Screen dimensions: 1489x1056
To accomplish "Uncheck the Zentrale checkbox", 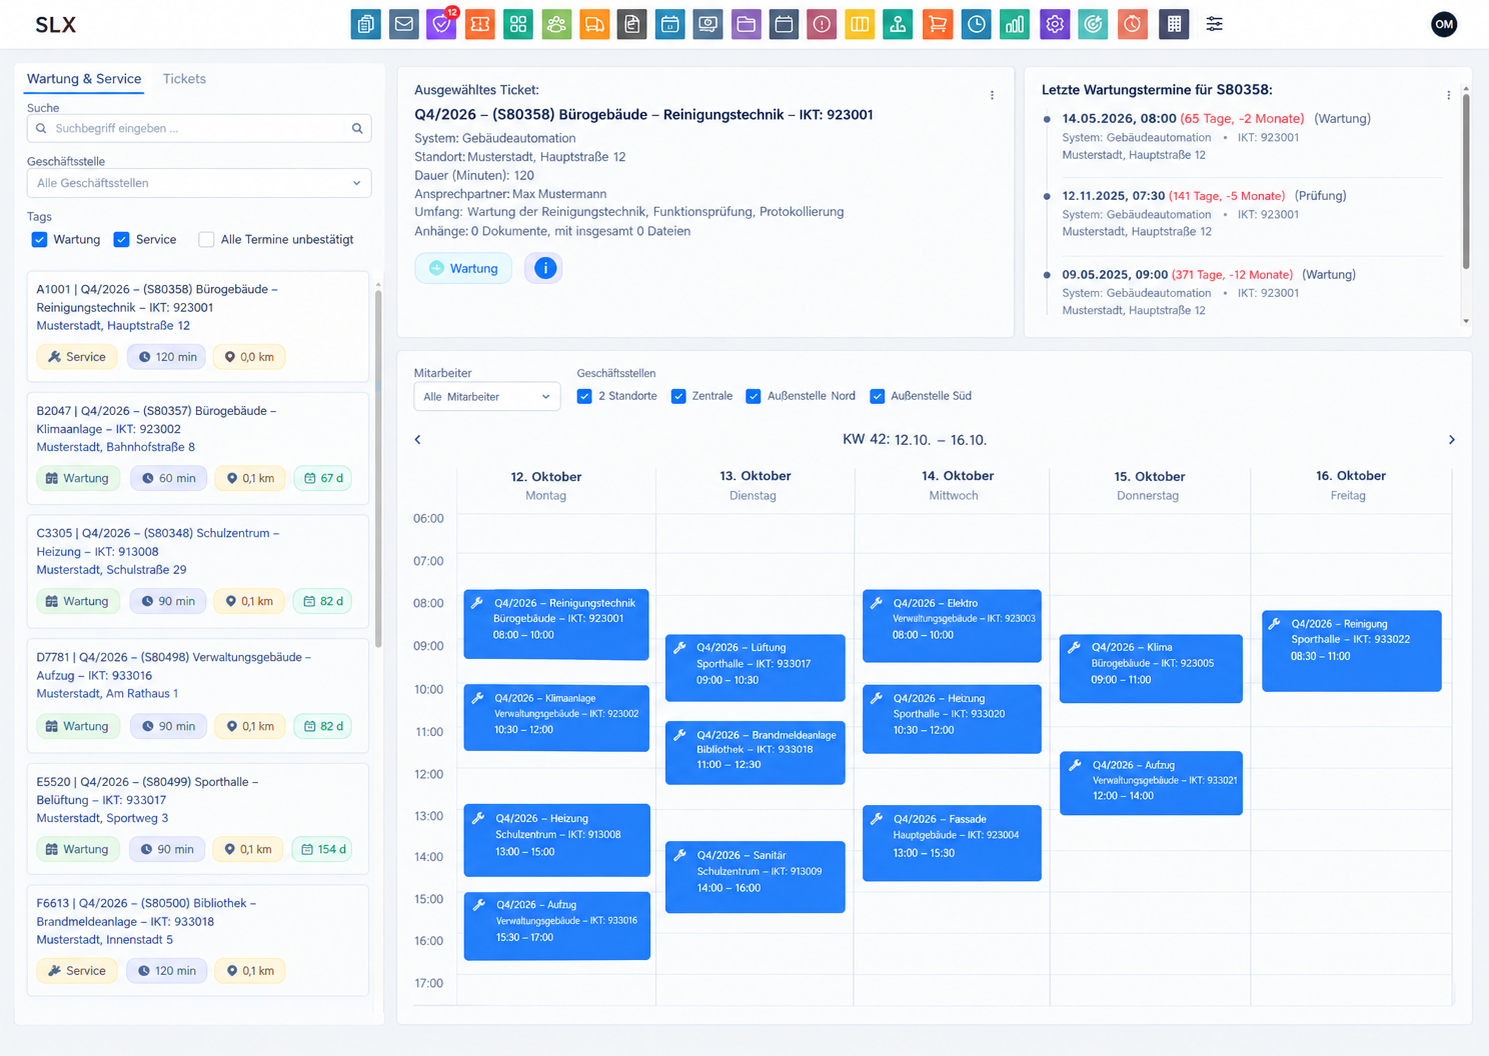I will click(678, 396).
